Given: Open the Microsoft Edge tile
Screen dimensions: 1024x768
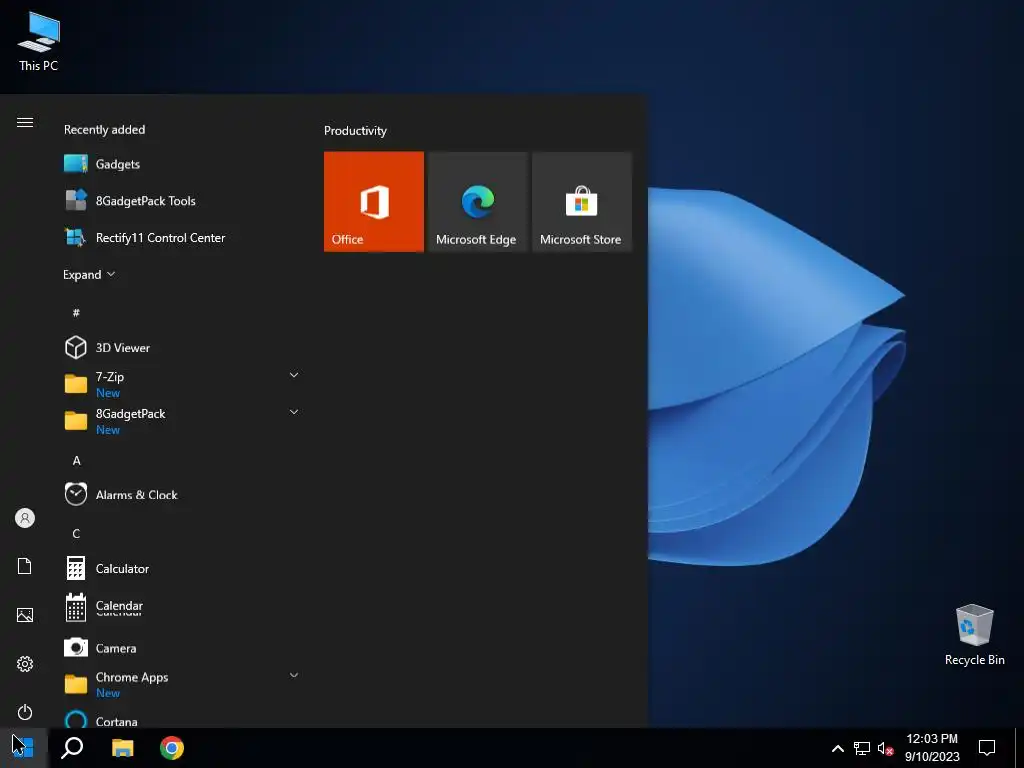Looking at the screenshot, I should point(477,201).
